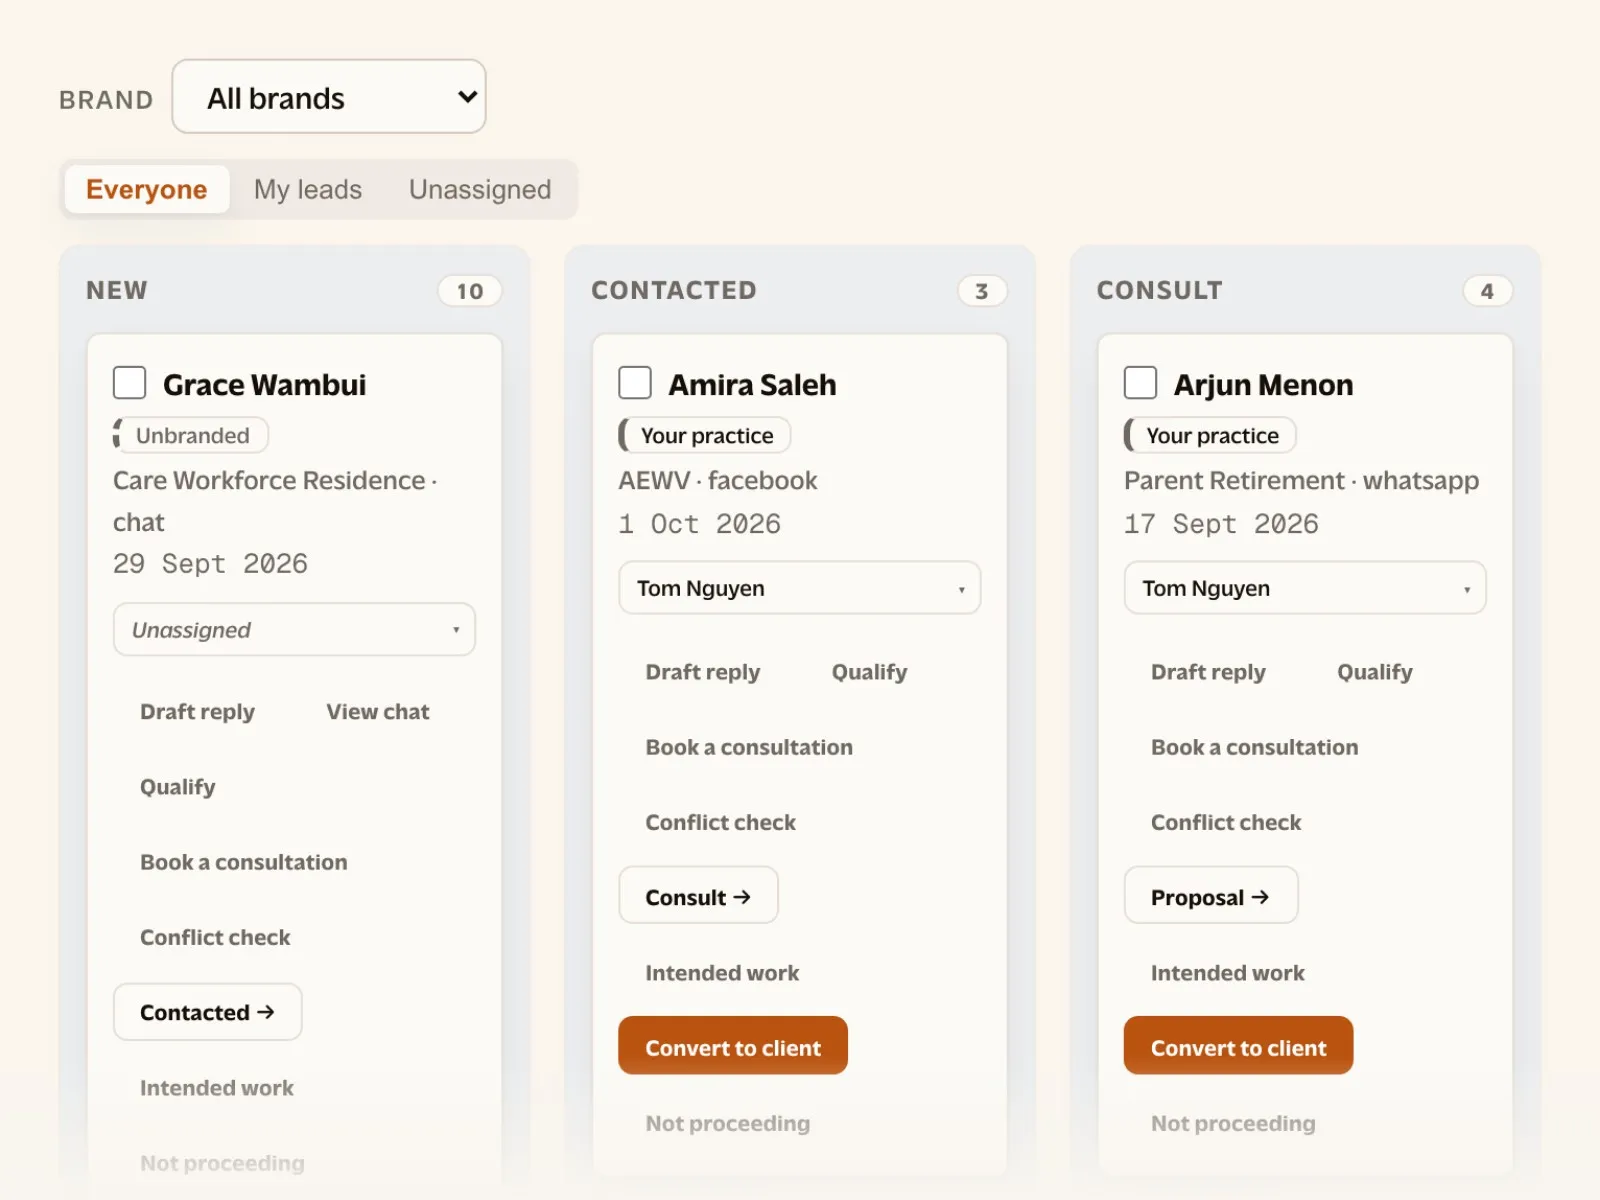This screenshot has width=1600, height=1200.
Task: Click Qualify on Grace Wambui's card
Action: click(x=178, y=787)
